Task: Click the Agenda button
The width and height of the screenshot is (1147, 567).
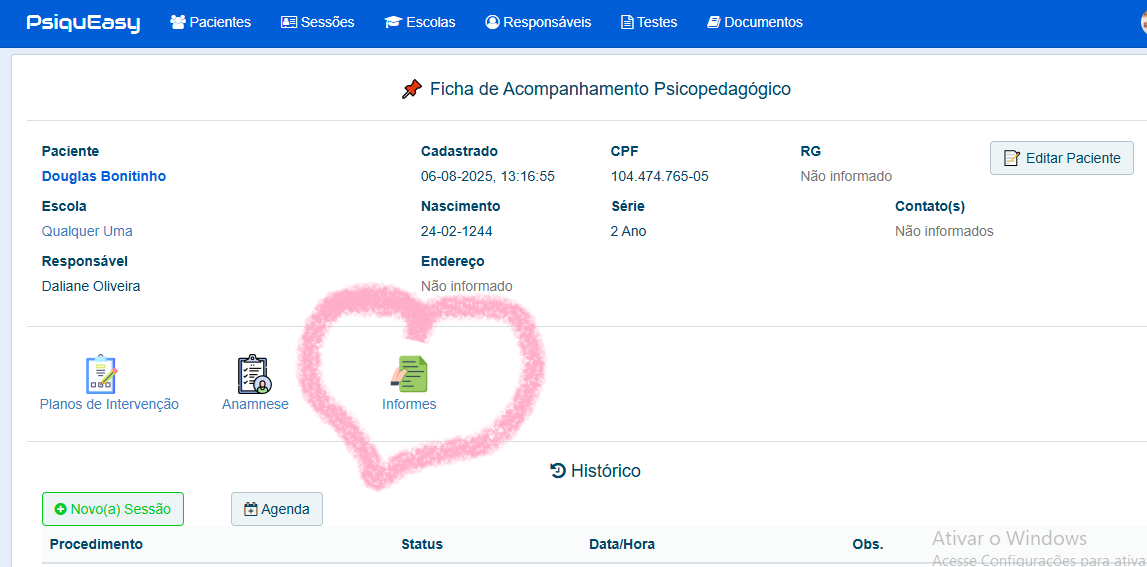Action: (x=277, y=509)
